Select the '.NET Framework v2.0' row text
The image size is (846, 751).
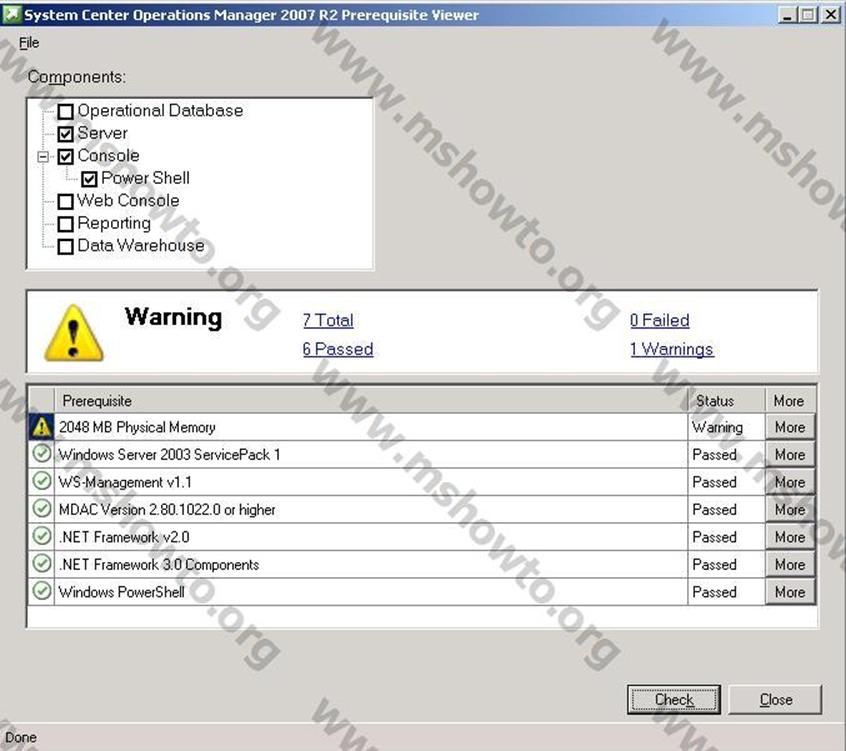click(x=124, y=537)
